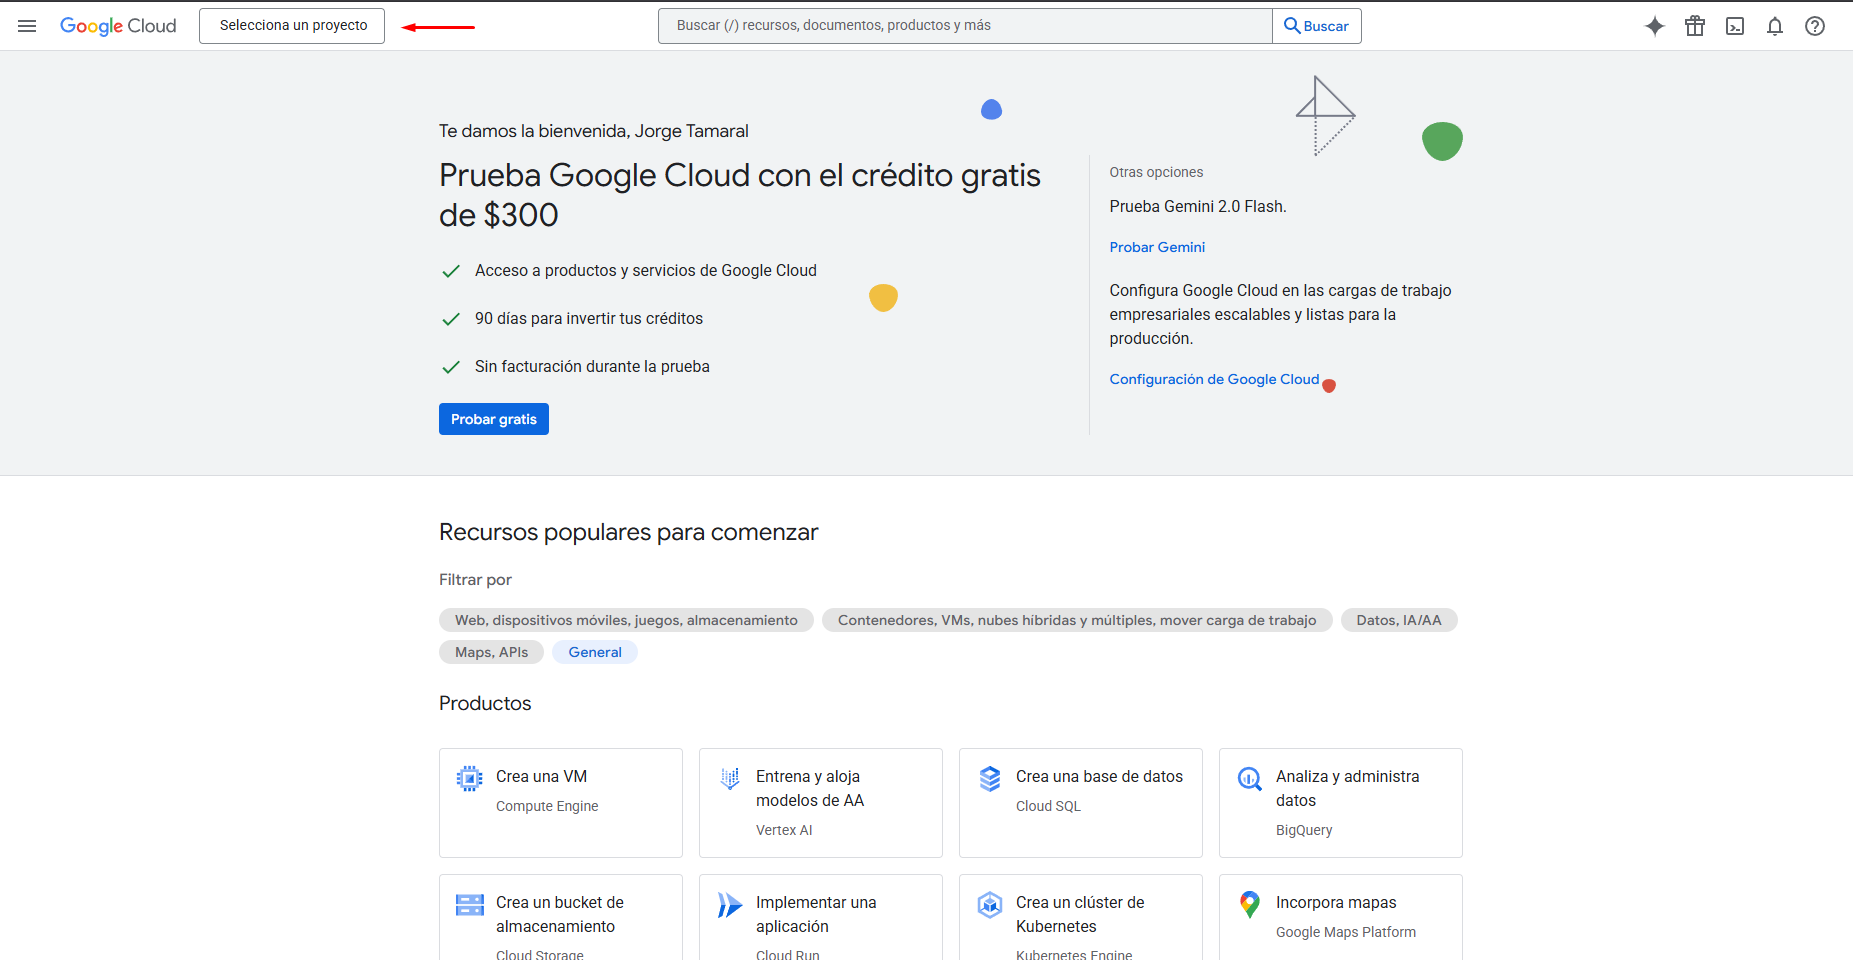Select the 'Web, dispositivos móviles' filter chip
The width and height of the screenshot is (1853, 960).
click(626, 620)
